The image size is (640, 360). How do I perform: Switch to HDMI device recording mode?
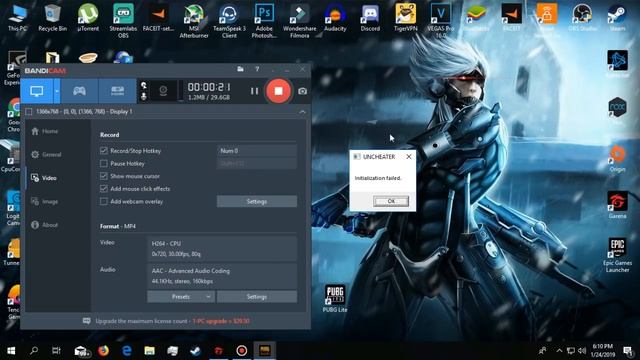pos(118,91)
